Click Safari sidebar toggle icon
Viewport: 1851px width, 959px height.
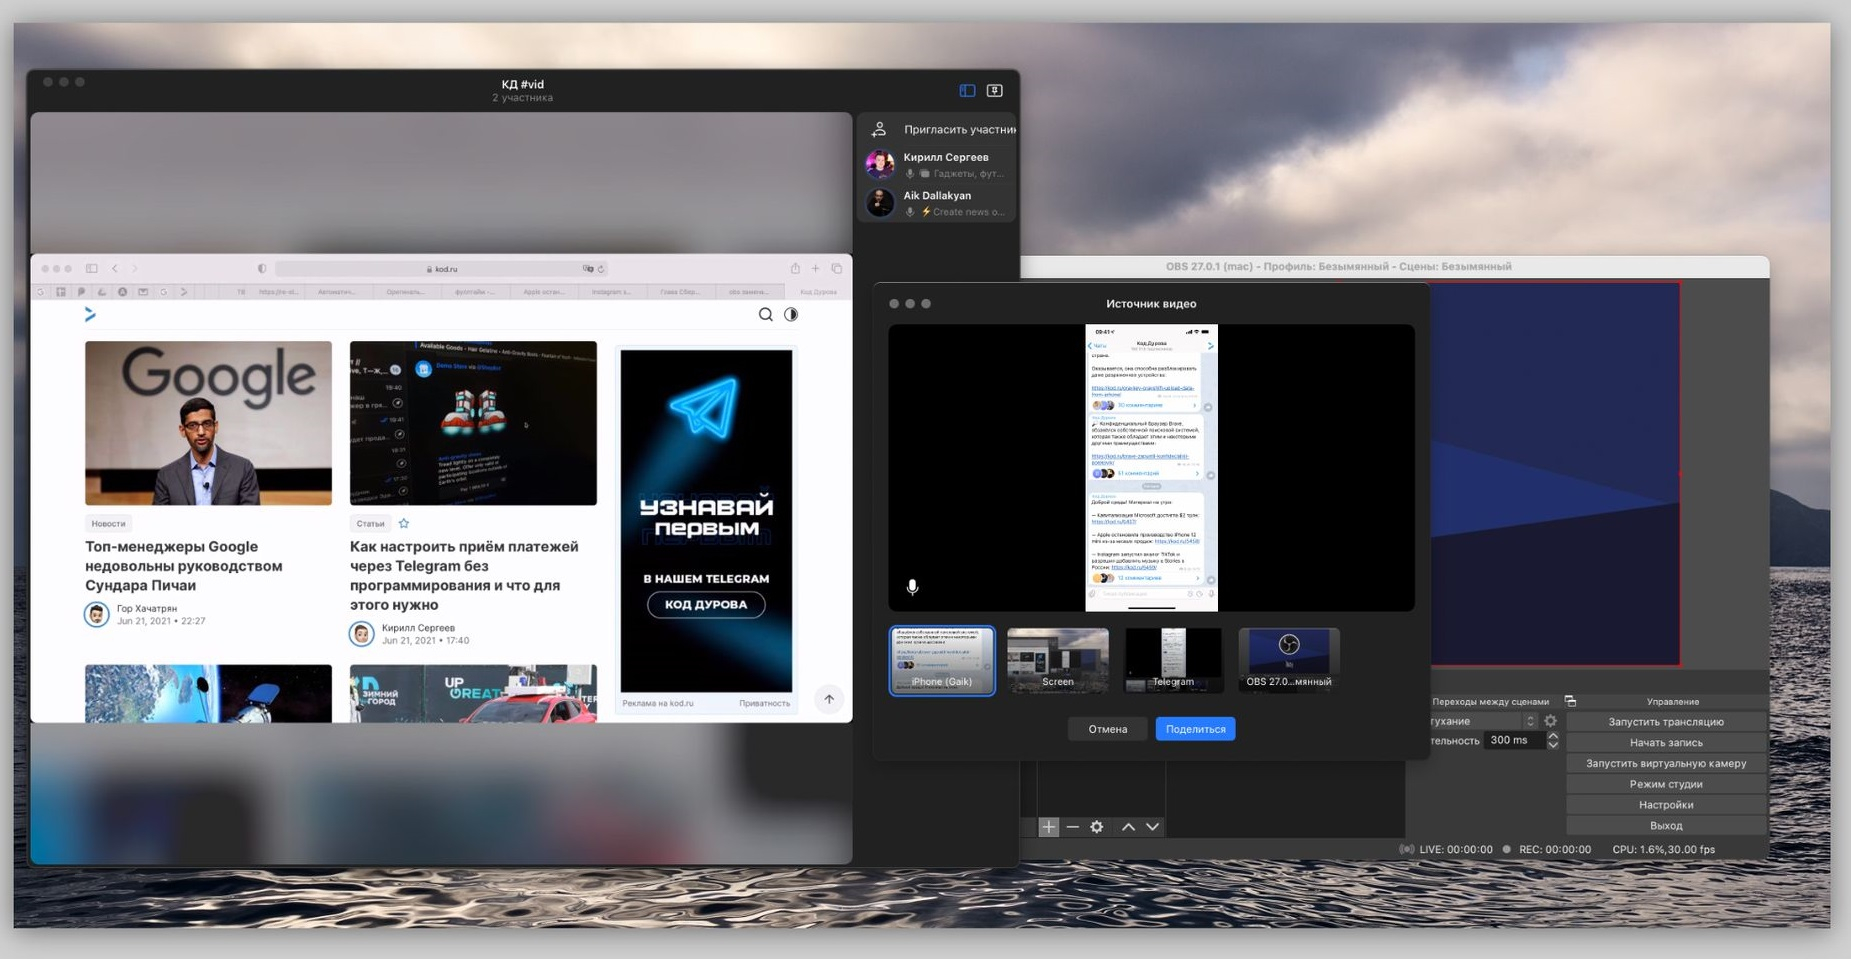[91, 268]
